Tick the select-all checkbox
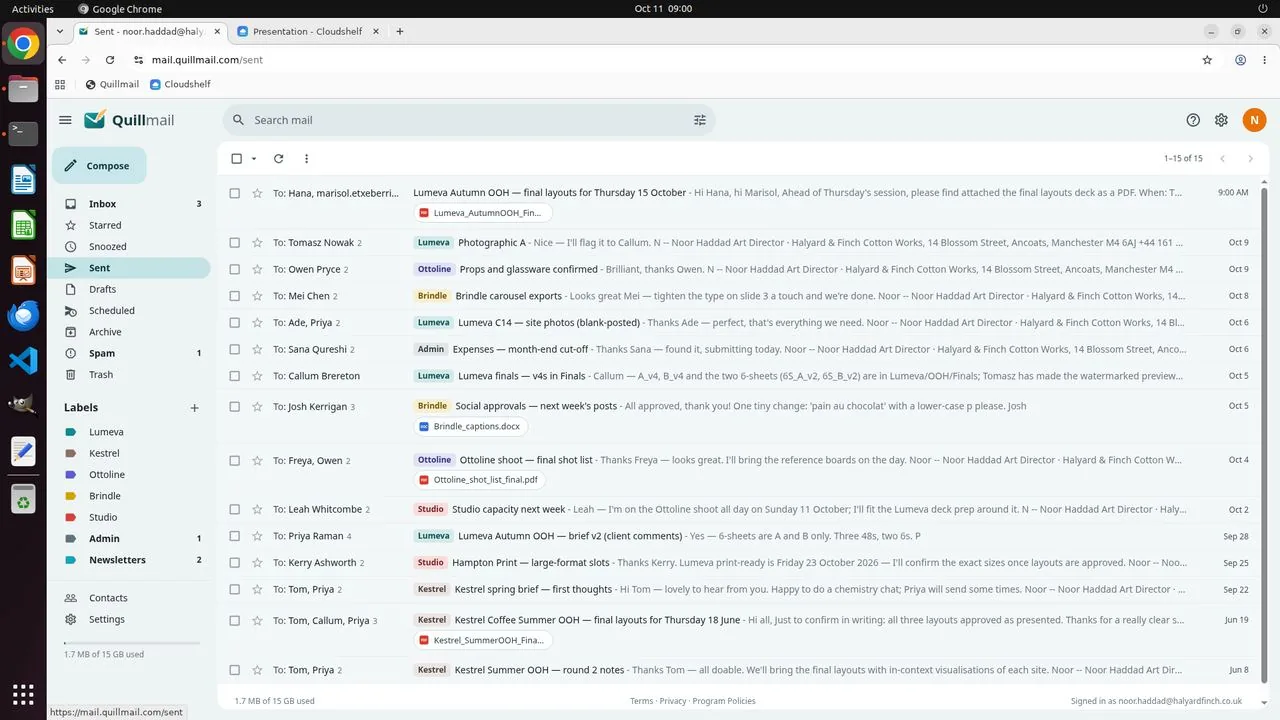1280x720 pixels. click(x=236, y=159)
